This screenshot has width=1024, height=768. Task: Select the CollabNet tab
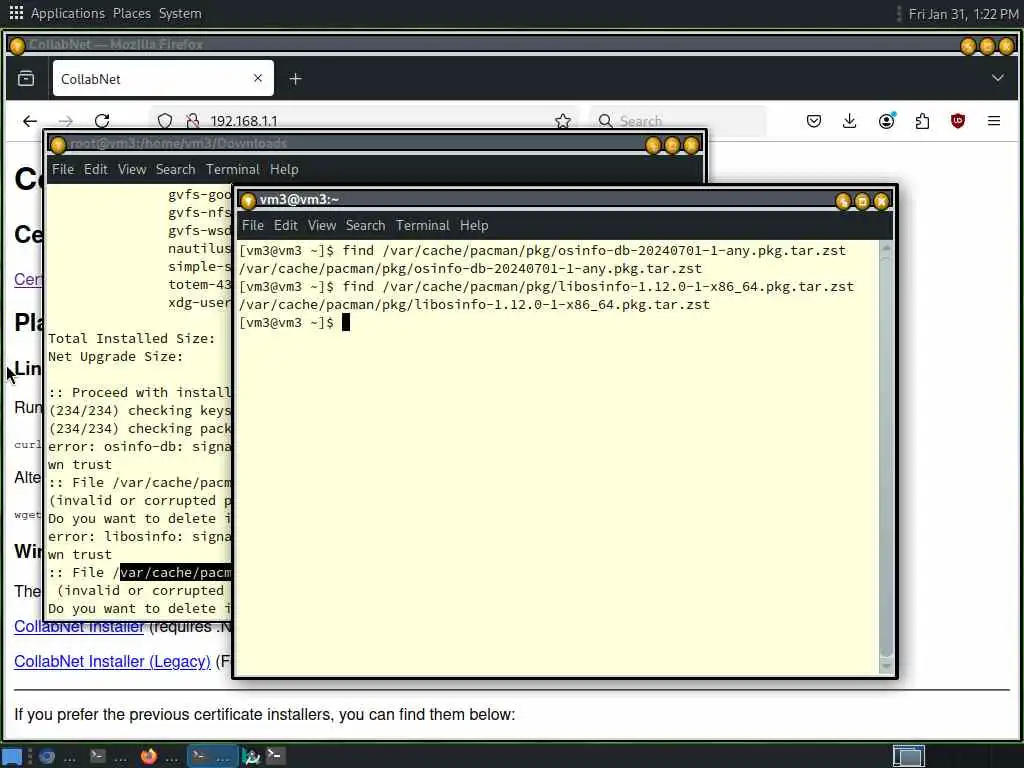[x=163, y=78]
